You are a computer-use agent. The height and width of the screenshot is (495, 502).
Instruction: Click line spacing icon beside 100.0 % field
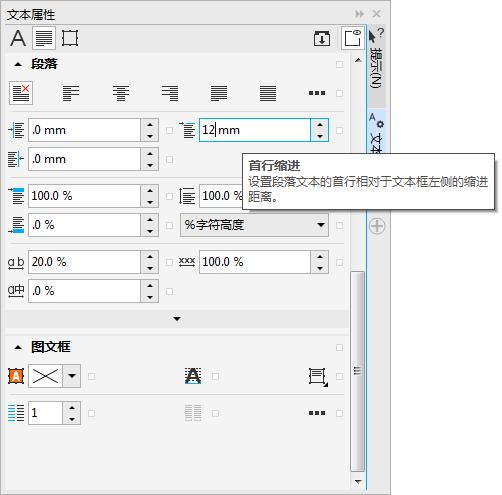[187, 196]
